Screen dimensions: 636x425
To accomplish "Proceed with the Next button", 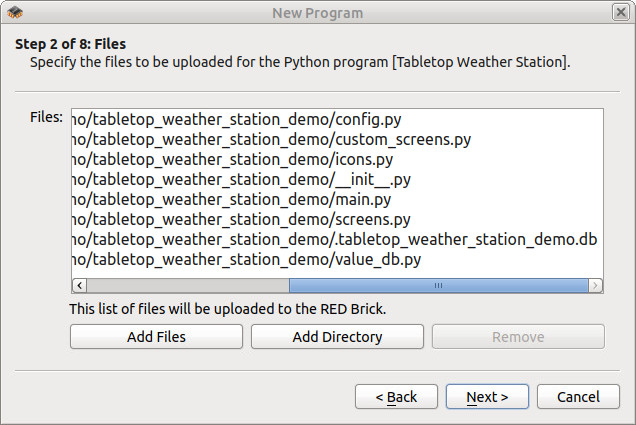I will pos(487,397).
